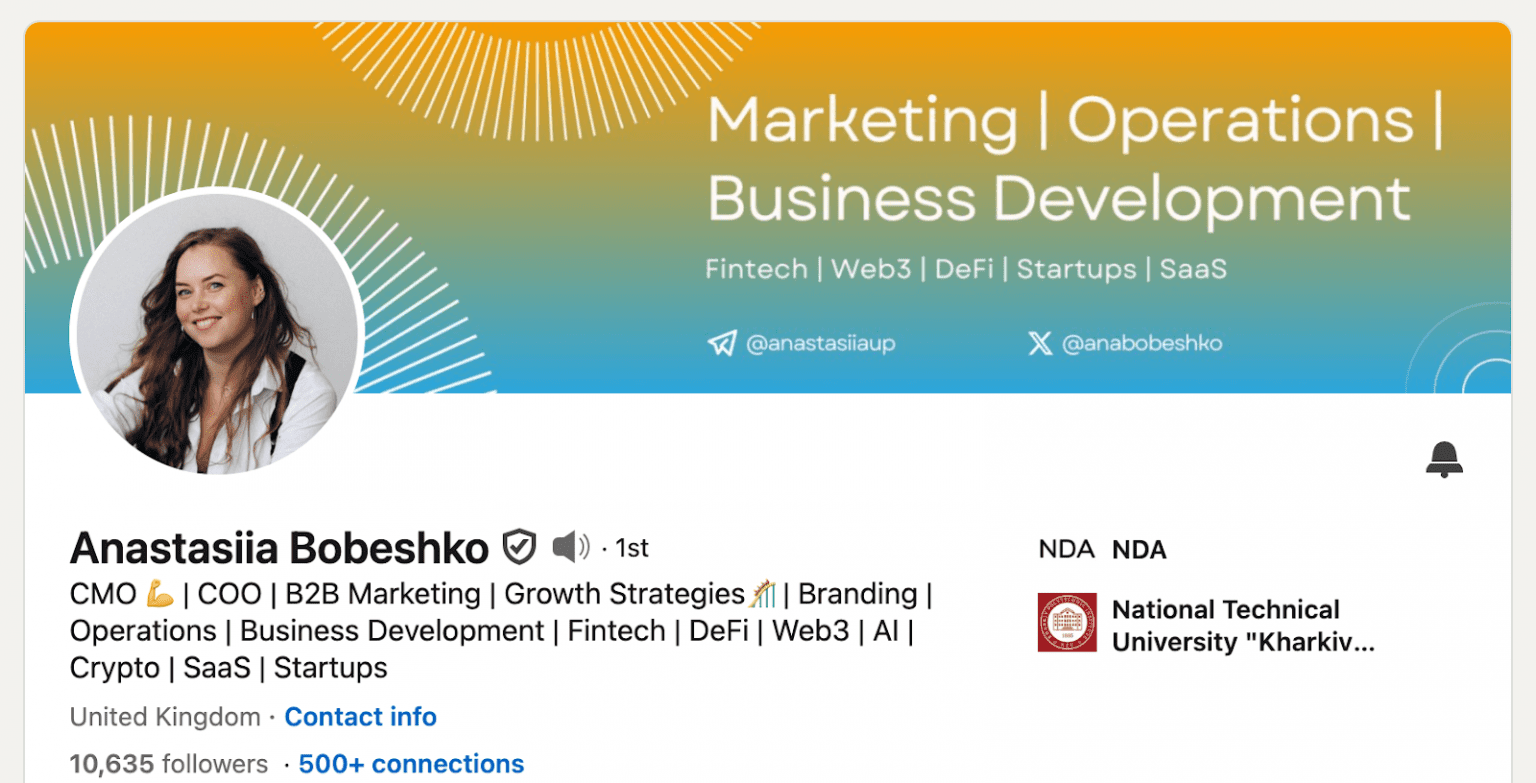Viewport: 1536px width, 783px height.
Task: View the 500+ connections list
Action: (x=411, y=763)
